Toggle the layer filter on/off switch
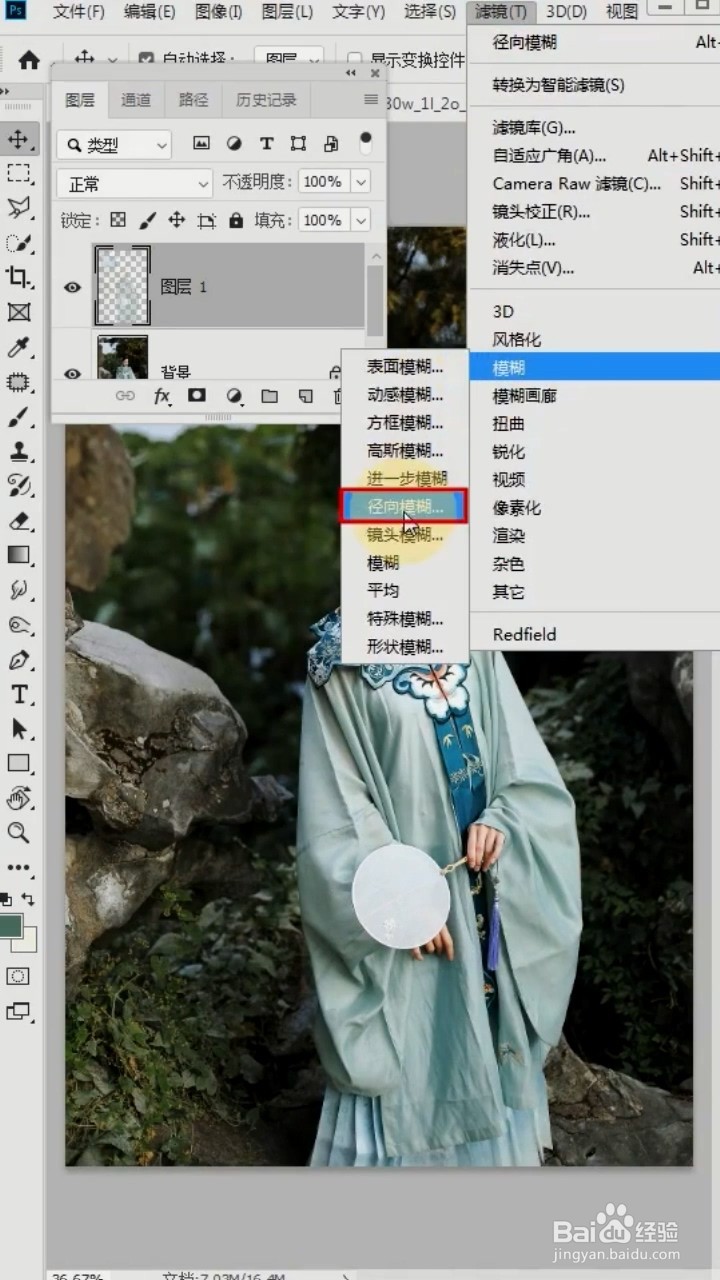The image size is (720, 1280). [x=365, y=143]
